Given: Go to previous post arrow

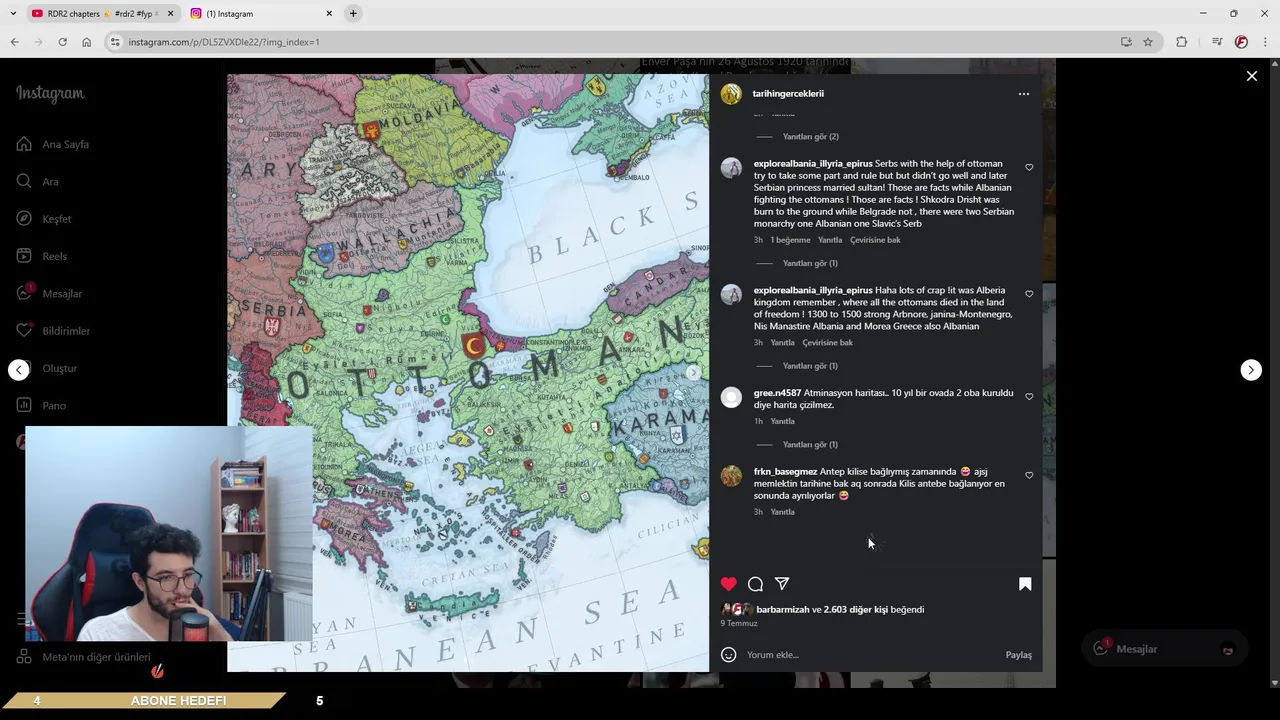Looking at the screenshot, I should 19,370.
